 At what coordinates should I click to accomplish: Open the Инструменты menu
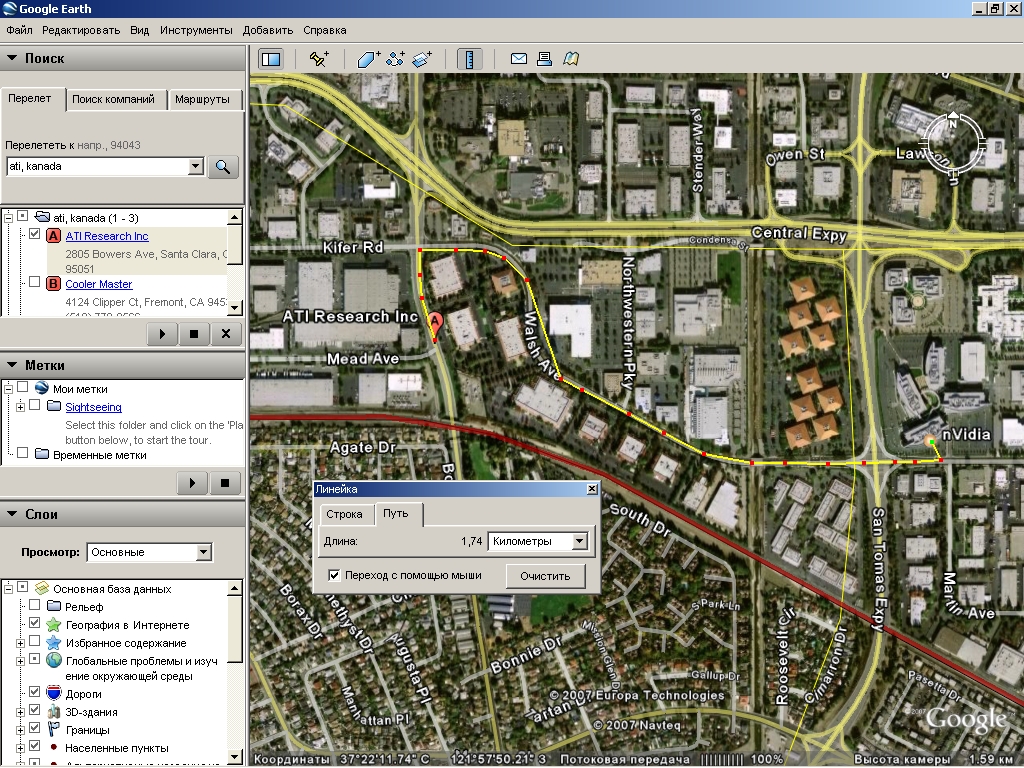[197, 30]
